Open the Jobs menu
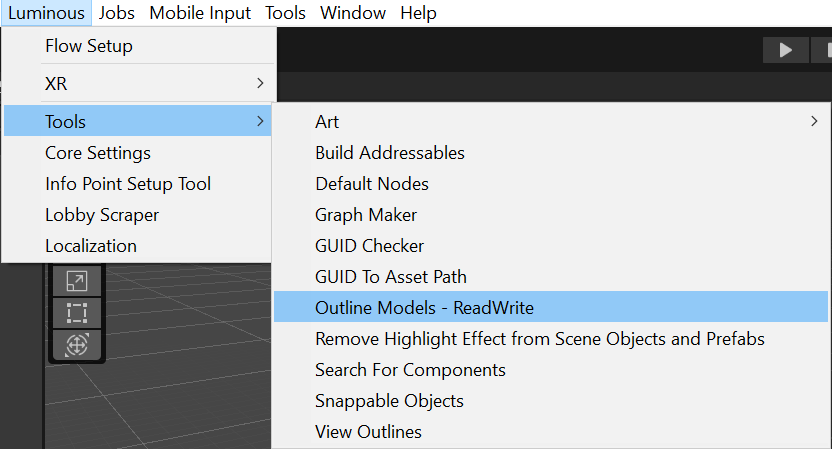The image size is (832, 449). click(x=117, y=13)
